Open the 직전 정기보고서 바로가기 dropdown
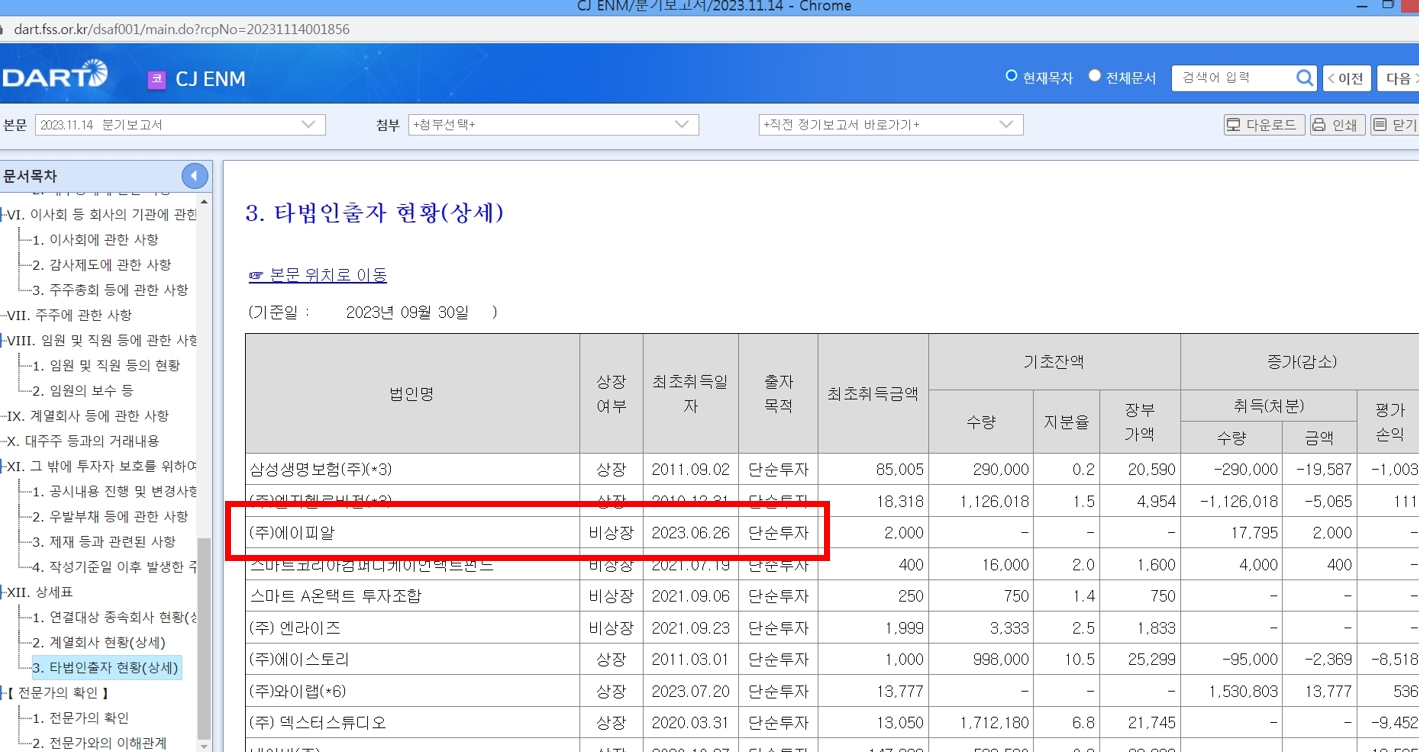The width and height of the screenshot is (1419, 752). point(891,125)
